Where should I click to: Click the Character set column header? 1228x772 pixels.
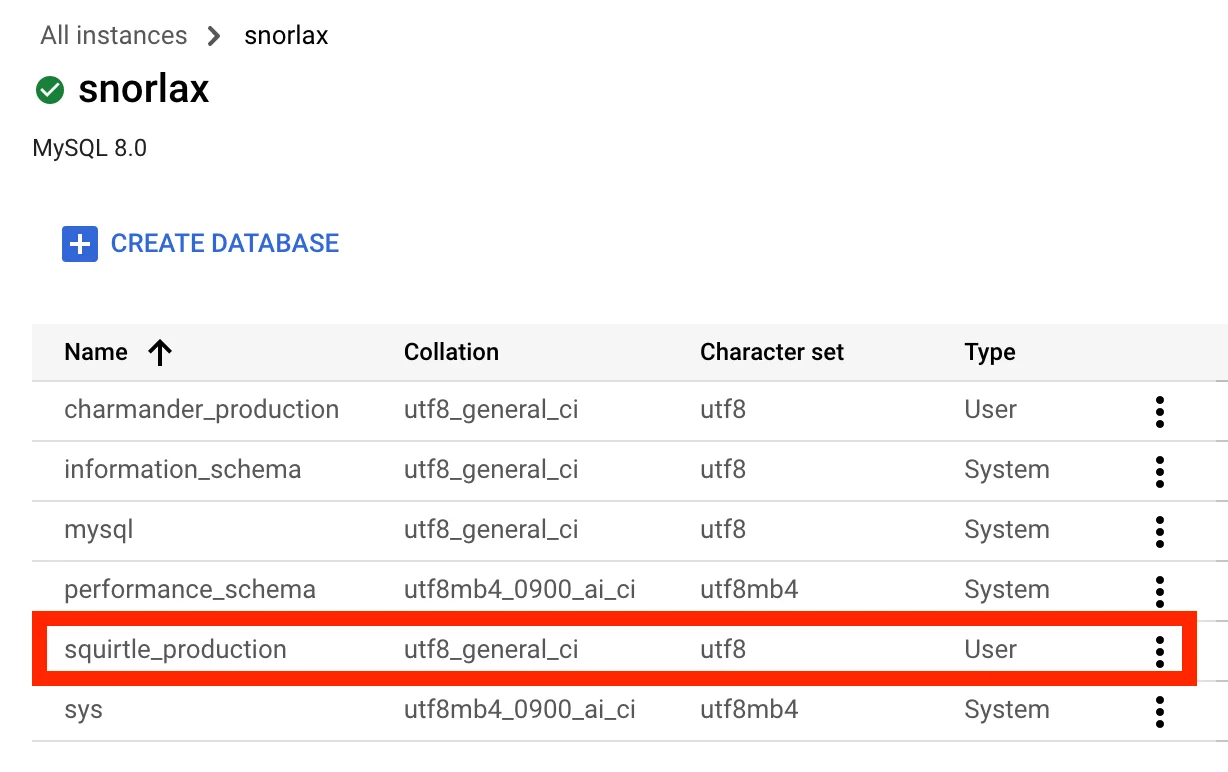772,352
